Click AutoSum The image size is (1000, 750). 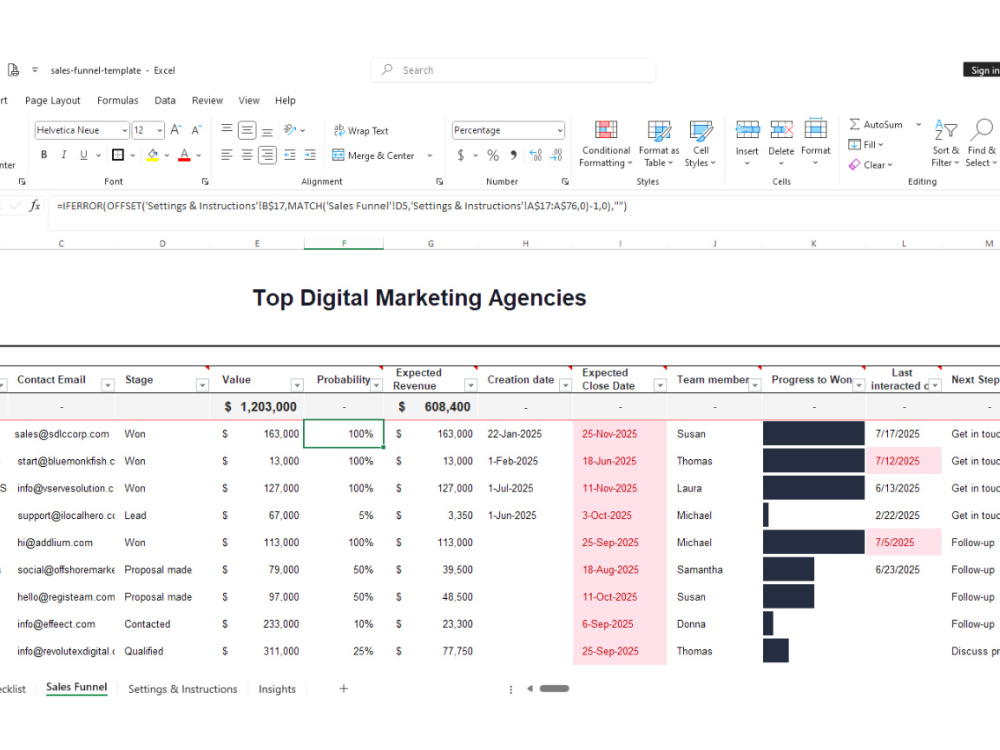(x=876, y=124)
